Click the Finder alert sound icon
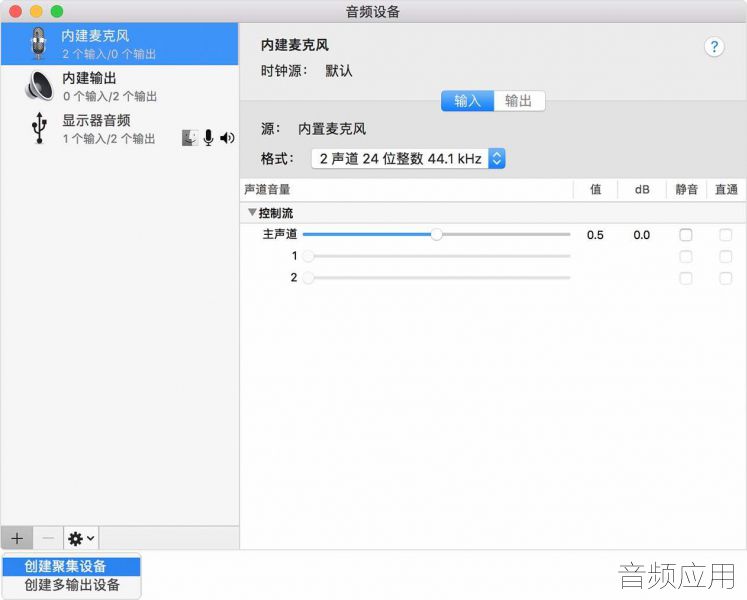This screenshot has height=600, width=747. [x=190, y=138]
